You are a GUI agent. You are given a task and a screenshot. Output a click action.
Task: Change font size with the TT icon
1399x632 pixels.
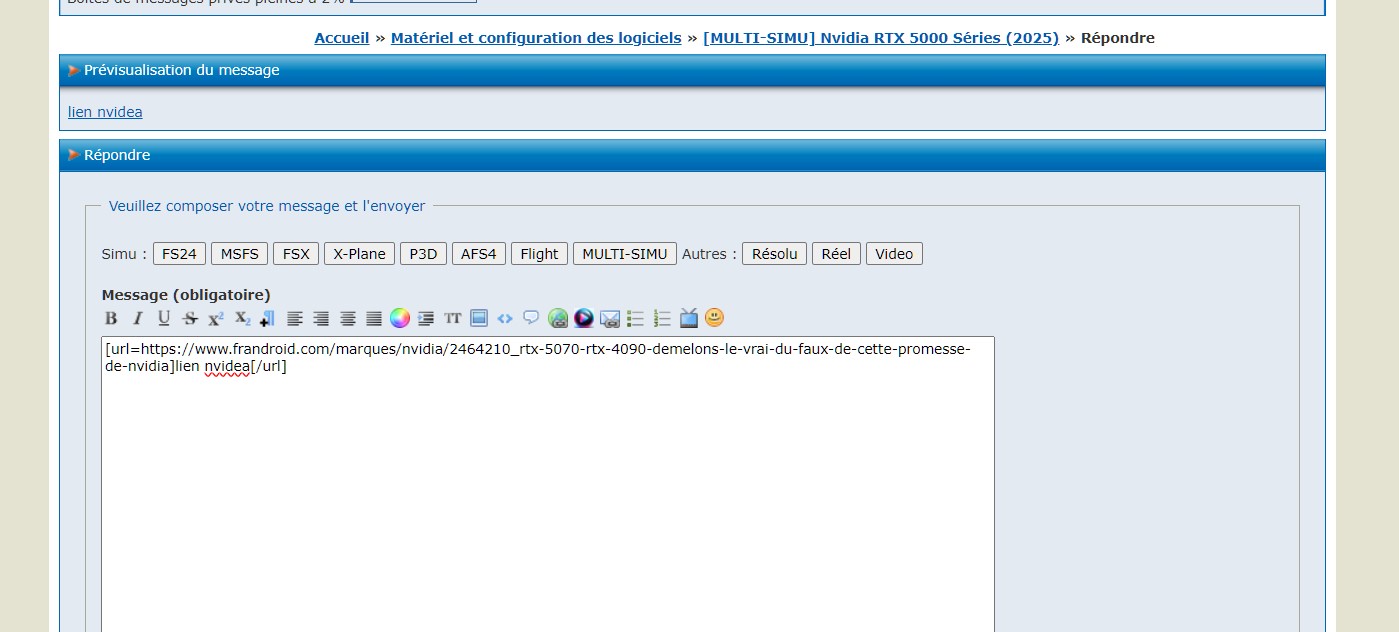pyautogui.click(x=453, y=319)
